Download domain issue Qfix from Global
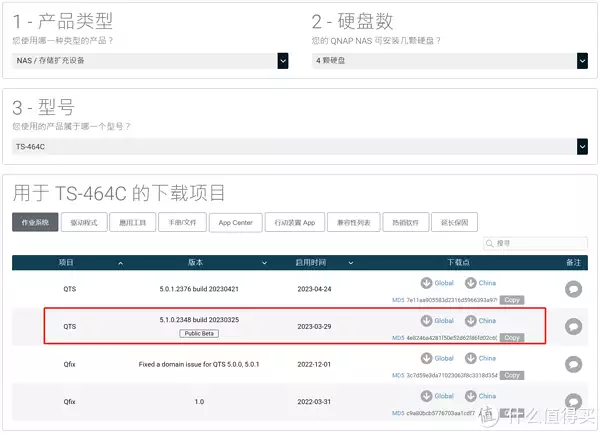Screen dimensions: 600x433 point(437,358)
